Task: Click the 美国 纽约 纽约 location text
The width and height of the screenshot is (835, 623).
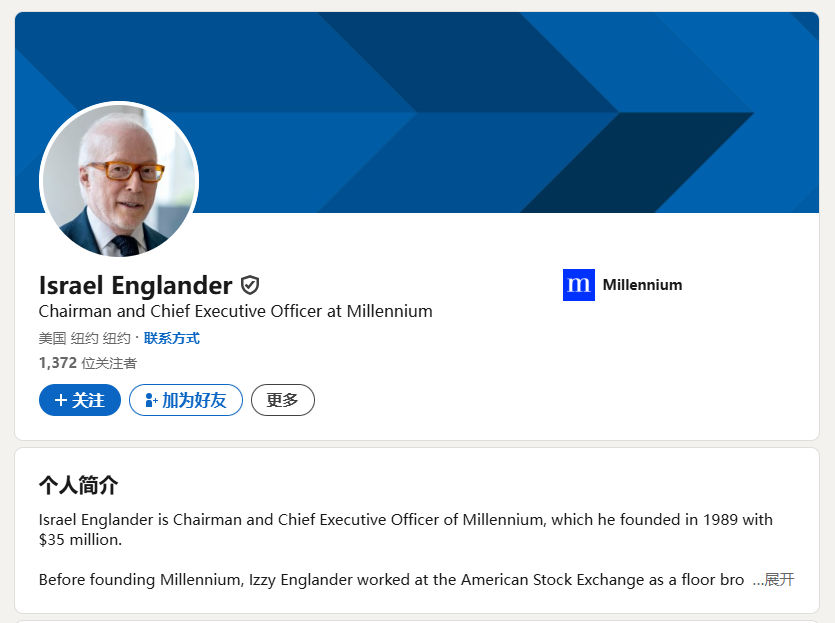Action: (85, 338)
